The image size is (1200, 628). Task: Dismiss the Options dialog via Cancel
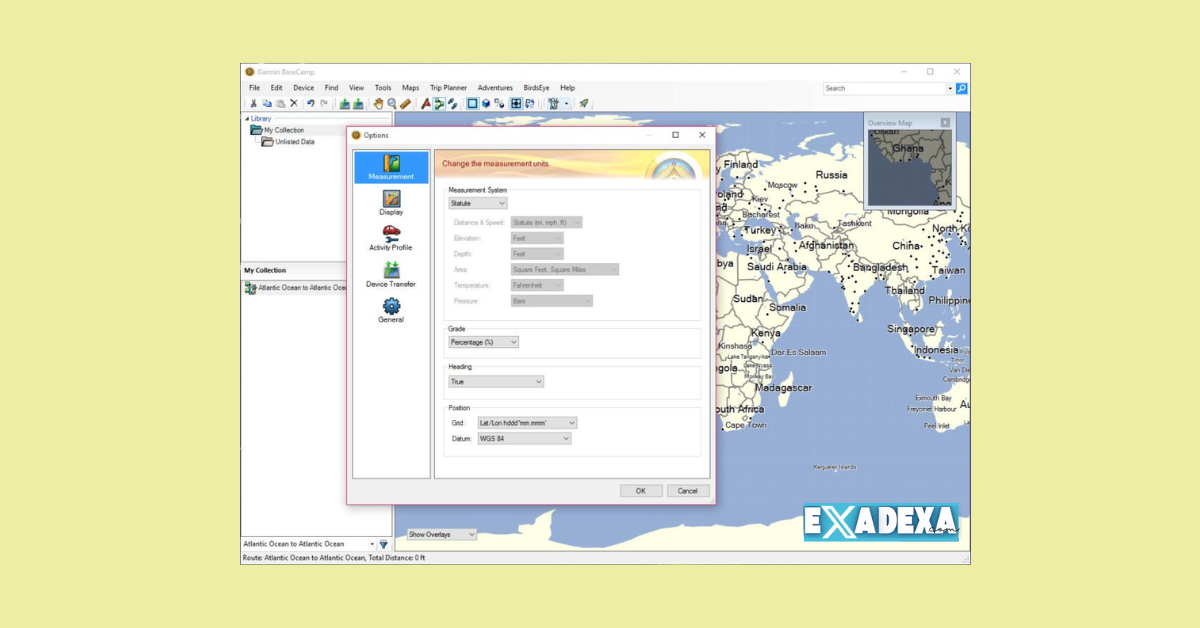tap(688, 490)
